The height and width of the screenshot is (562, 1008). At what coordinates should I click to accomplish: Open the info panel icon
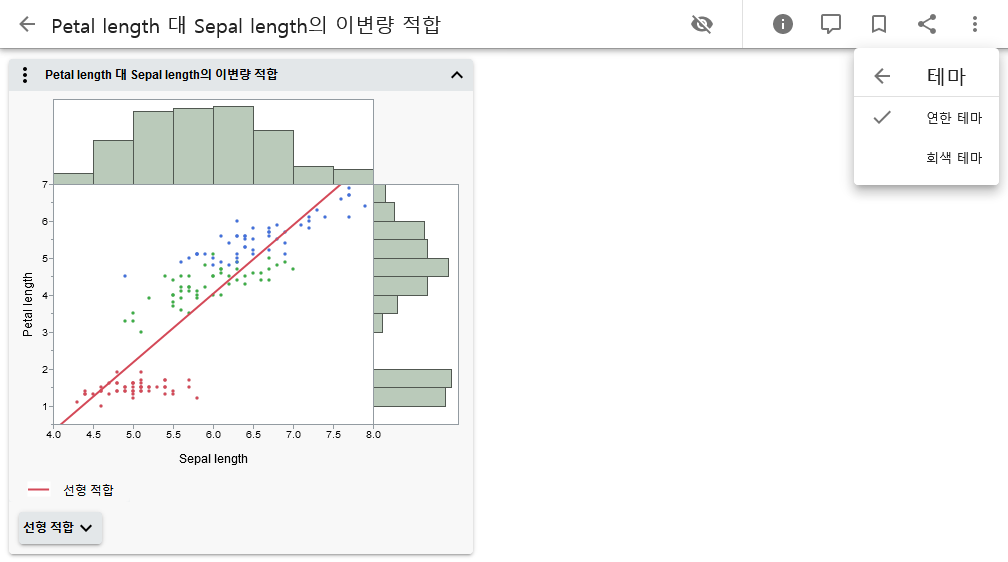click(783, 24)
